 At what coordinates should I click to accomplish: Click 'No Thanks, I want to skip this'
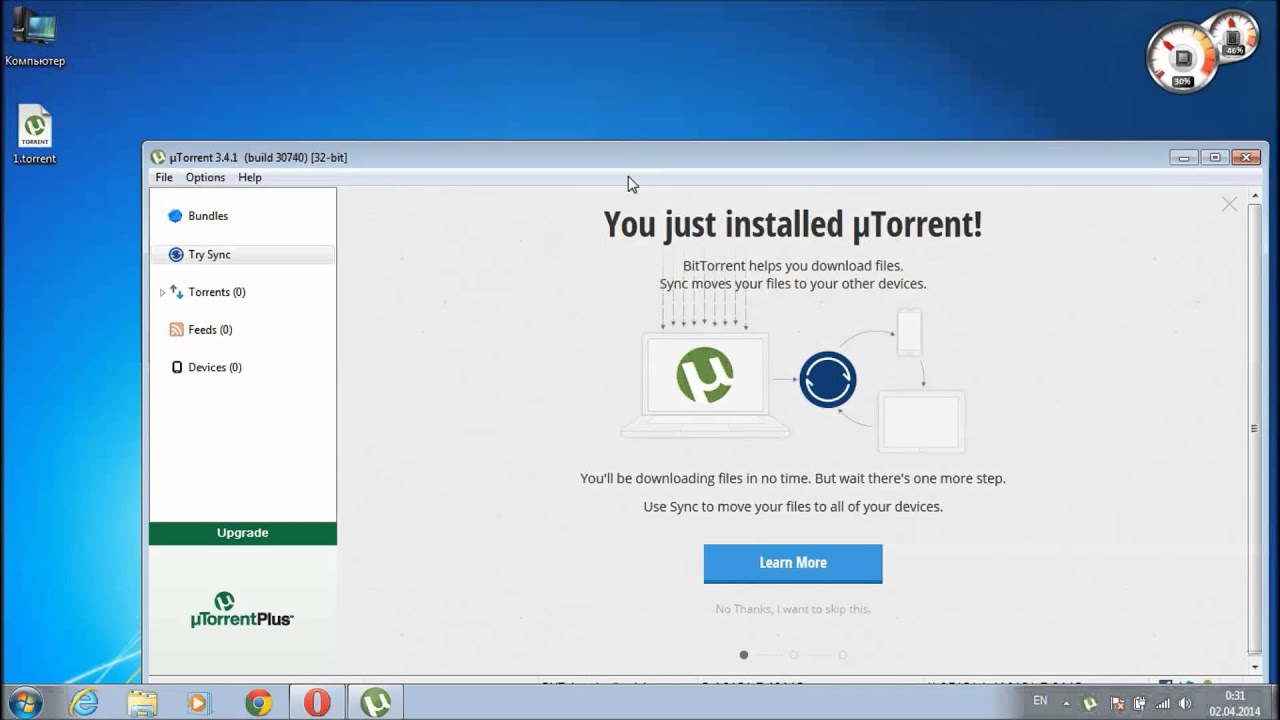coord(793,609)
